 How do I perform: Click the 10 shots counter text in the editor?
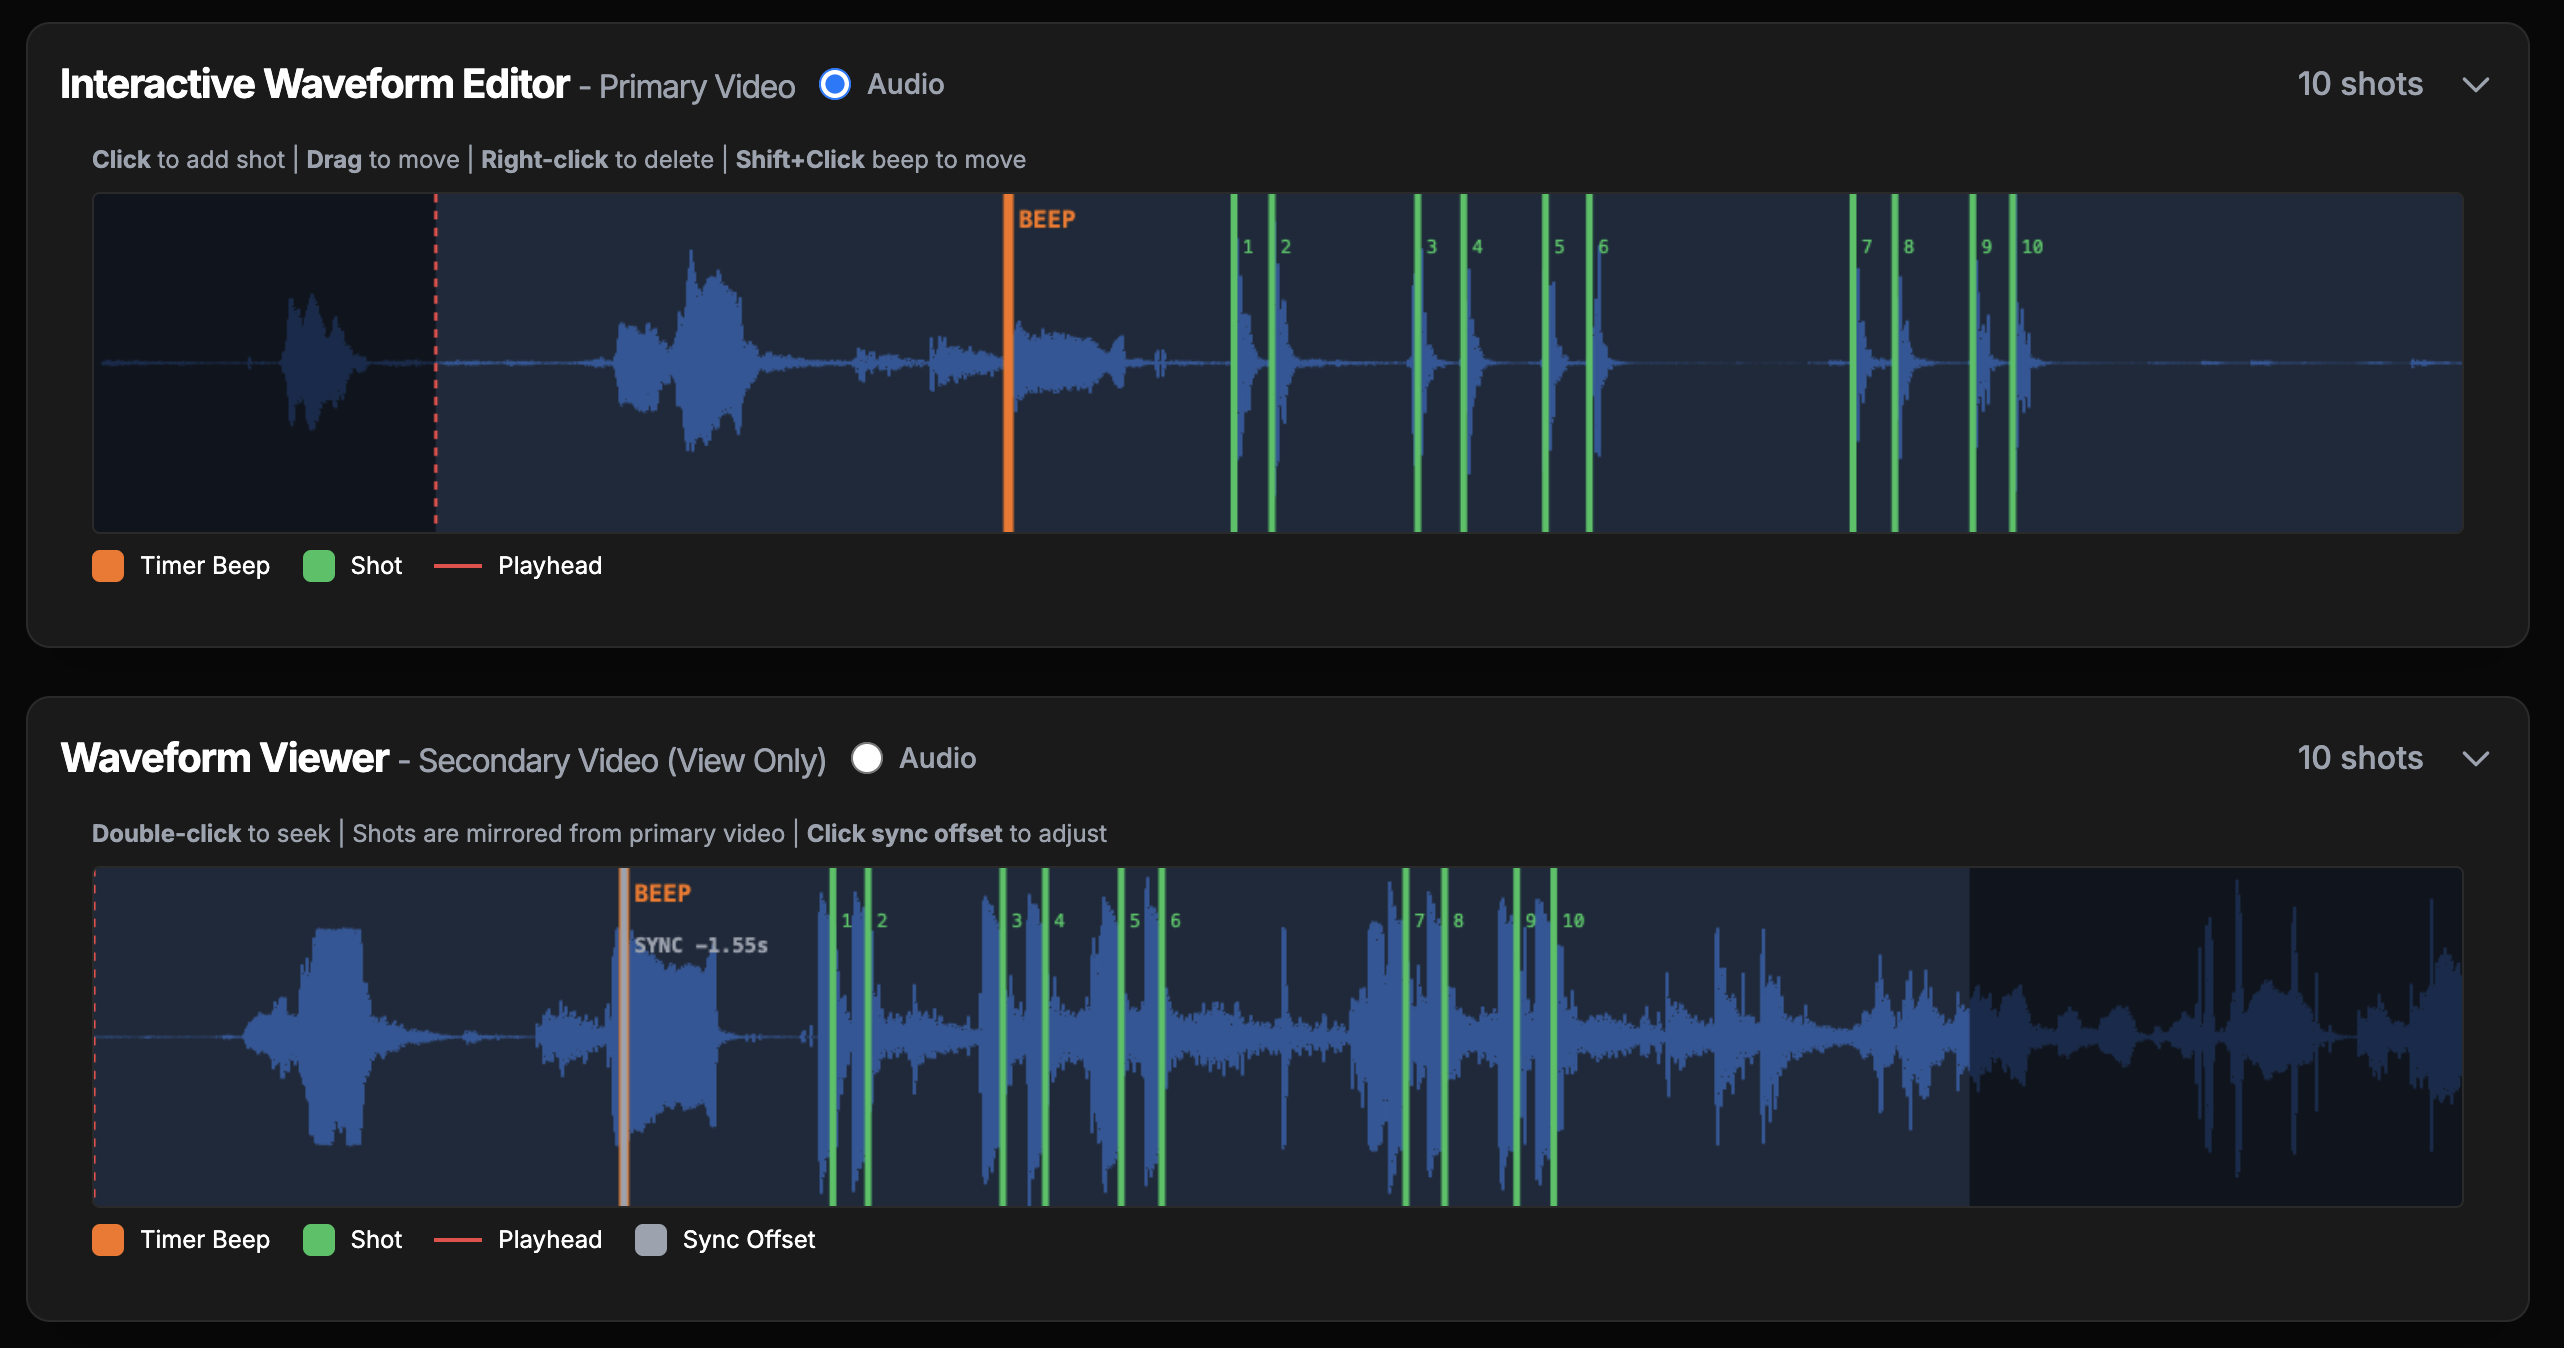tap(2359, 85)
